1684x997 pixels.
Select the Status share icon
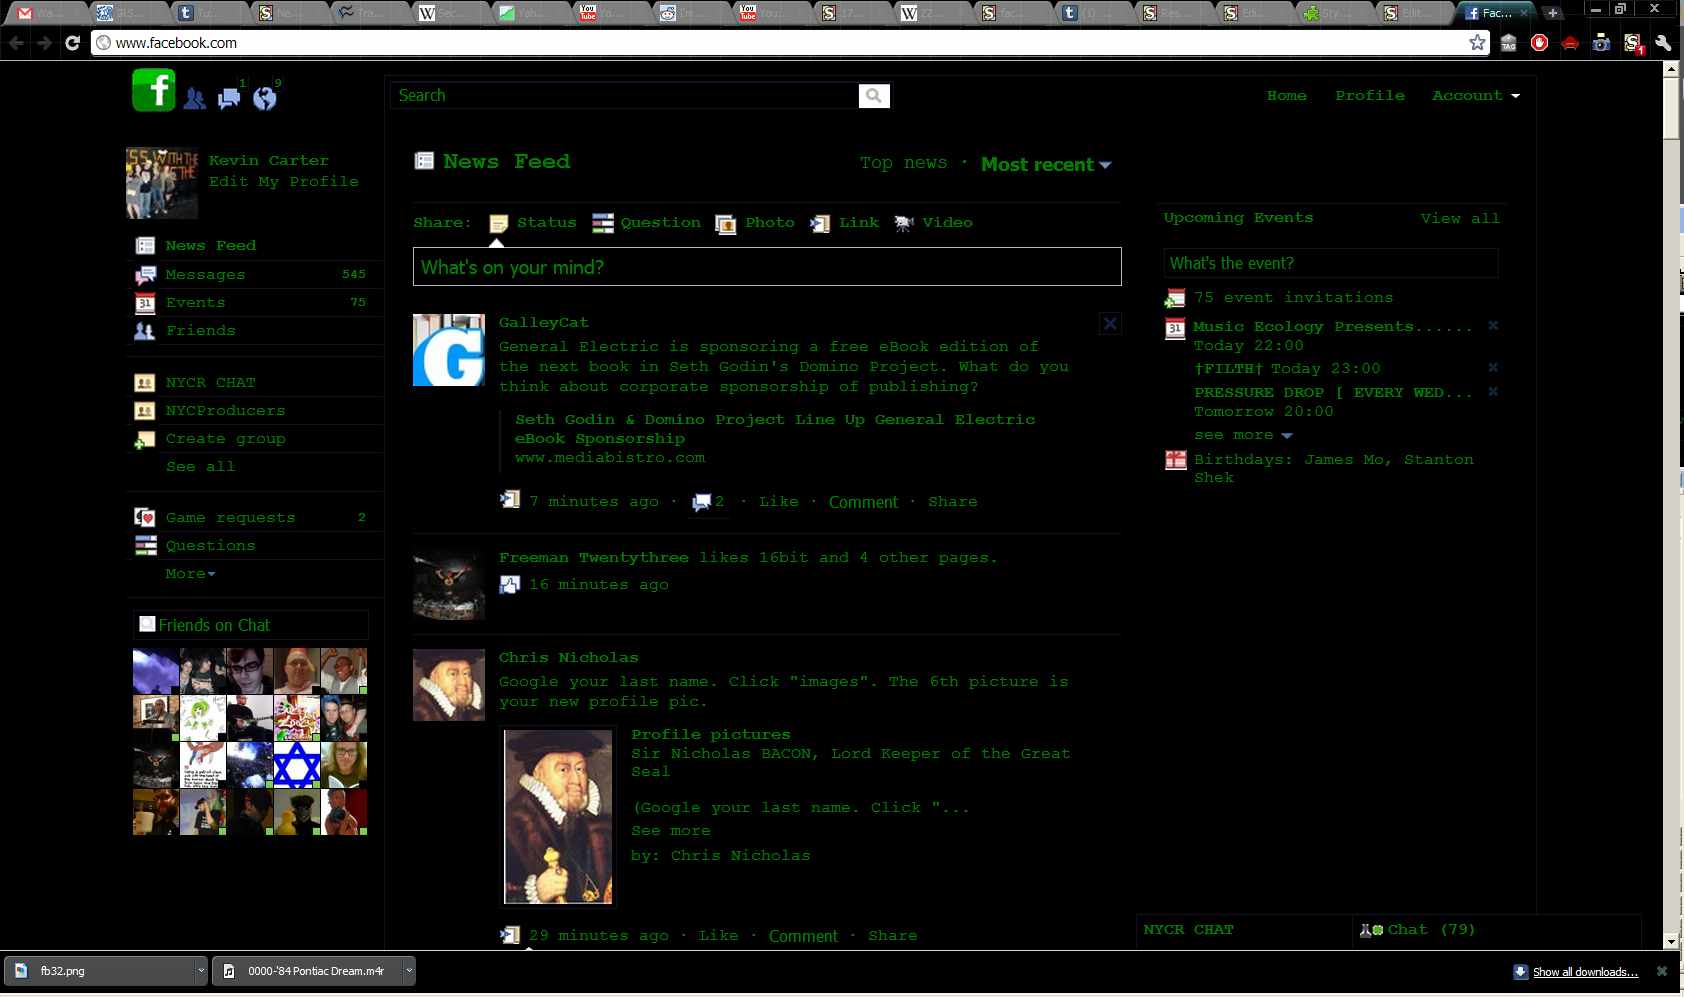point(497,222)
